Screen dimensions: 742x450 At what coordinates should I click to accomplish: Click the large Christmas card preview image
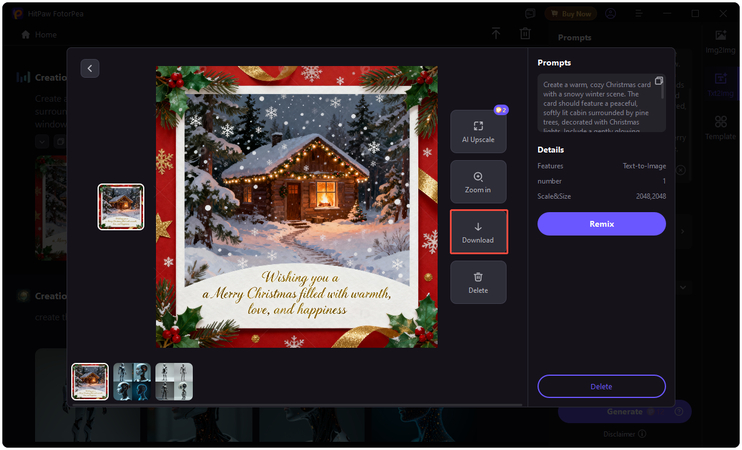pyautogui.click(x=297, y=207)
